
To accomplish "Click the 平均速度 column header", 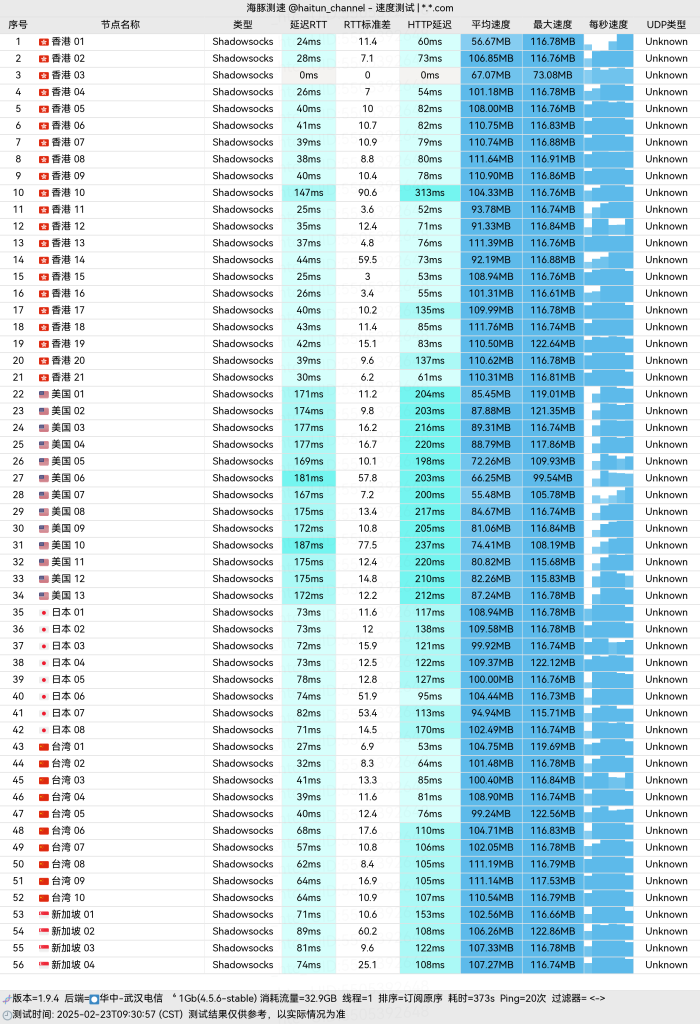I will pos(491,25).
